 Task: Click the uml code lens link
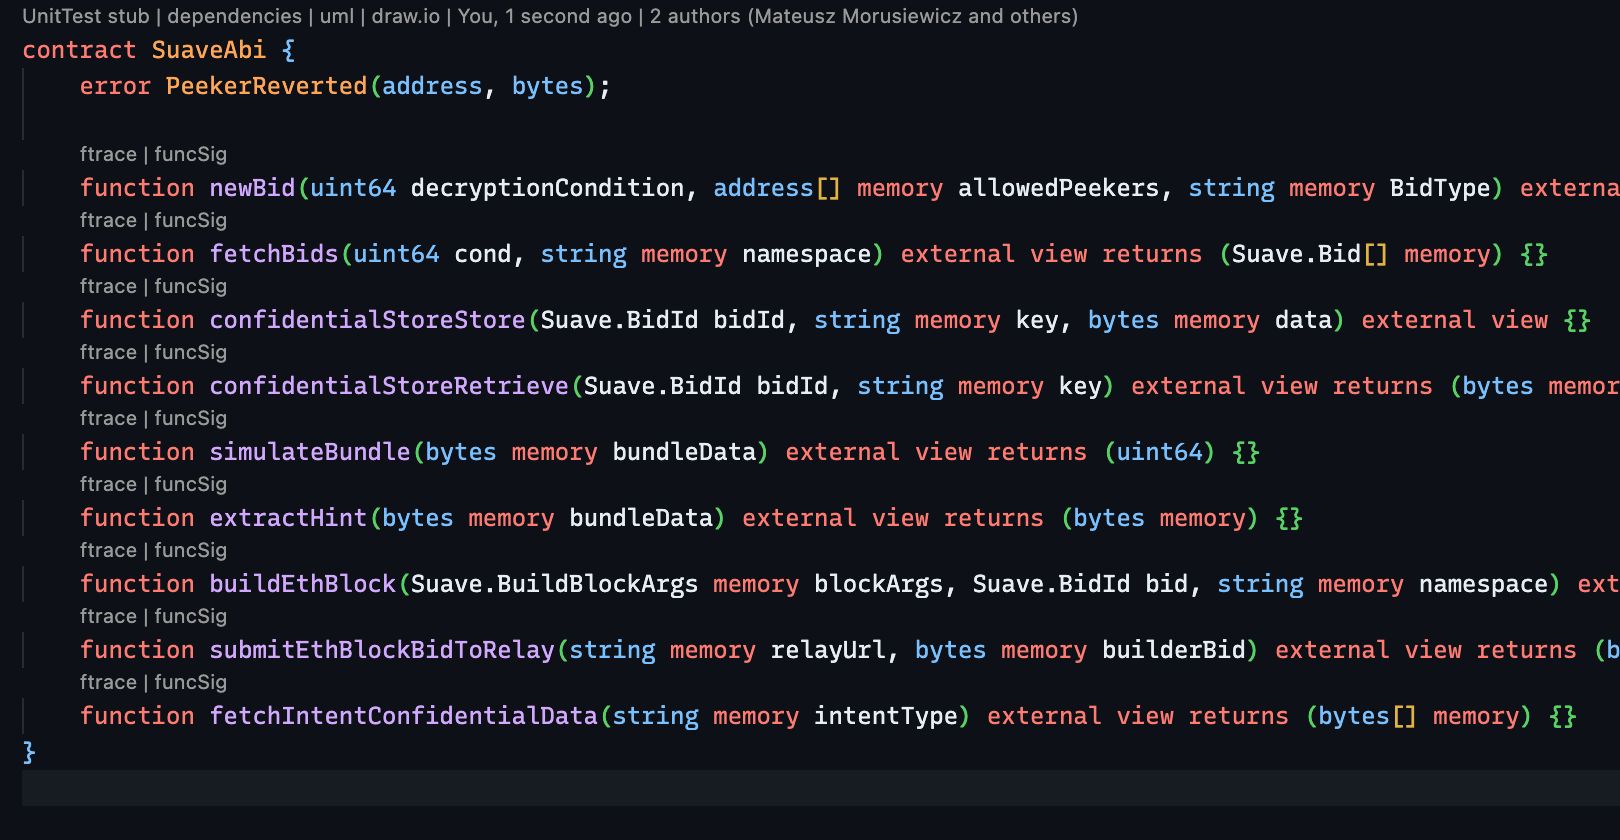337,16
